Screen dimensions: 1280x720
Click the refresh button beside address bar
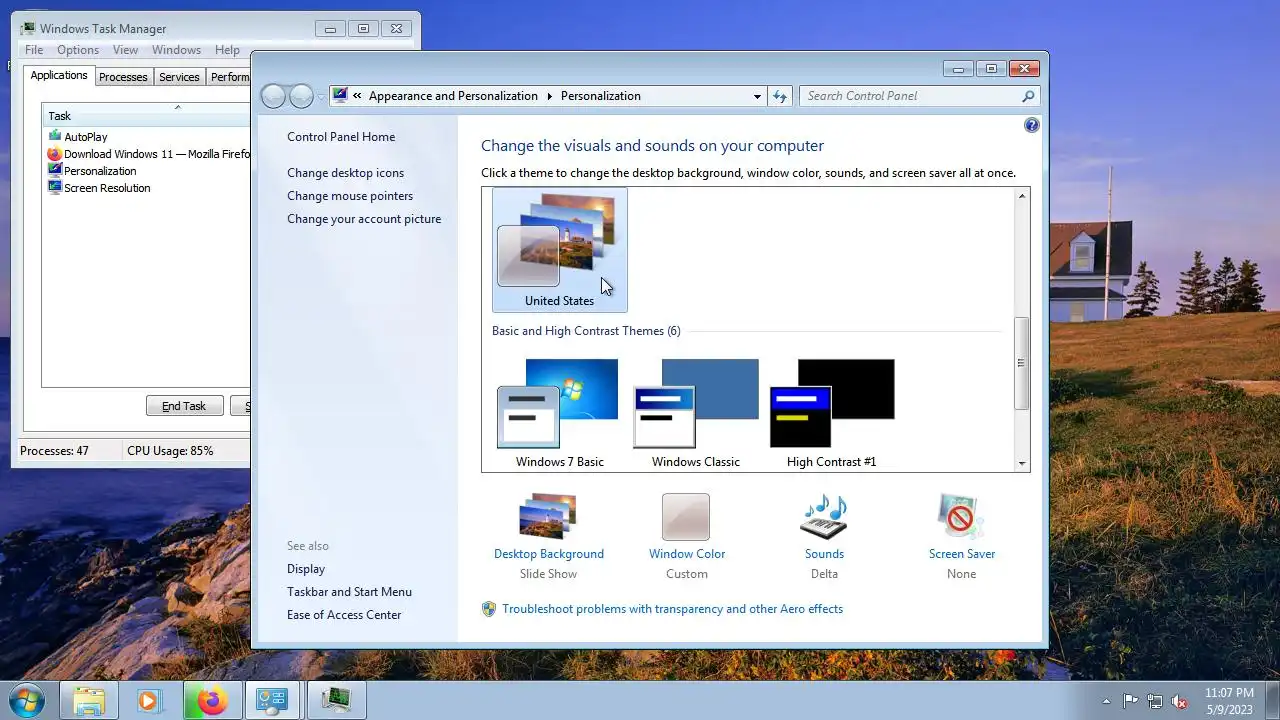780,96
